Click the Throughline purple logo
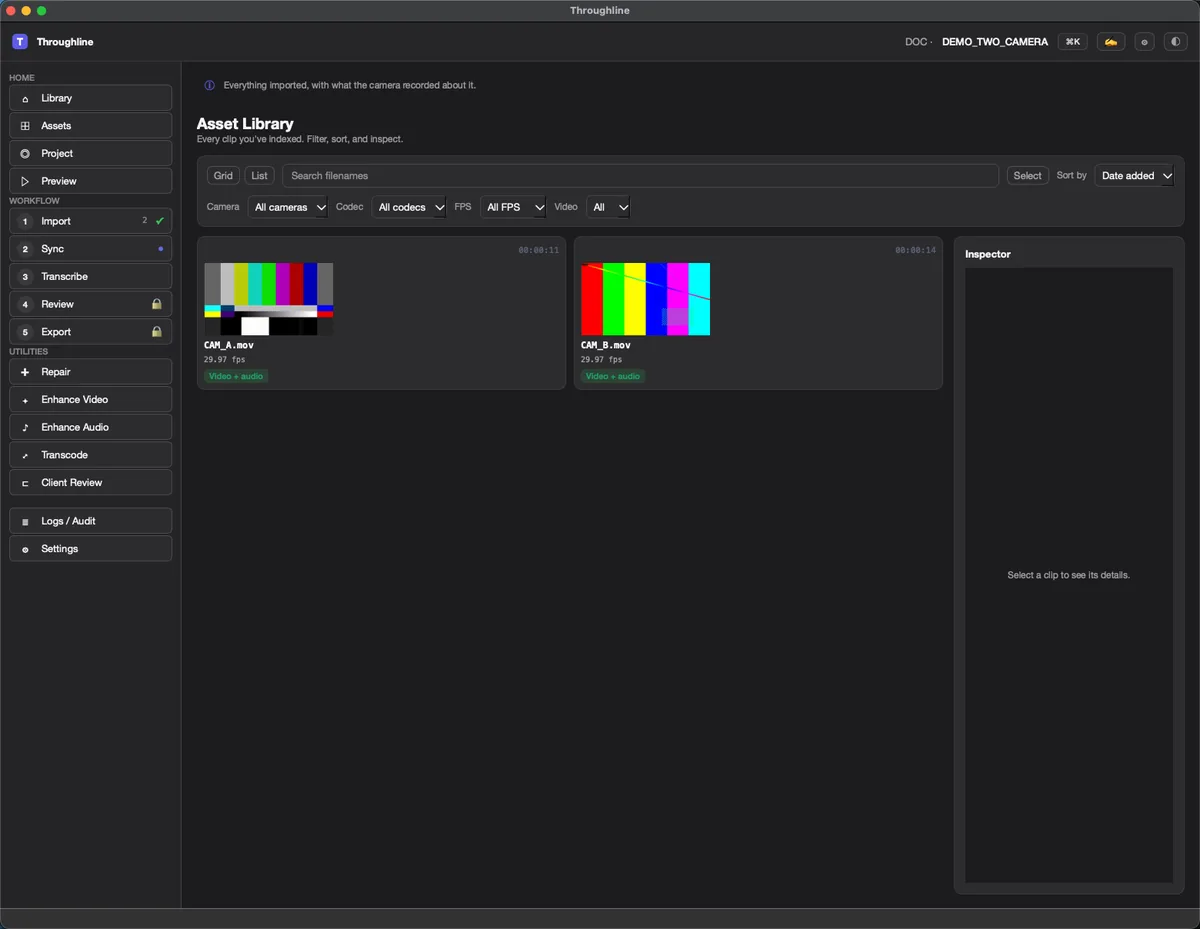 (x=20, y=42)
